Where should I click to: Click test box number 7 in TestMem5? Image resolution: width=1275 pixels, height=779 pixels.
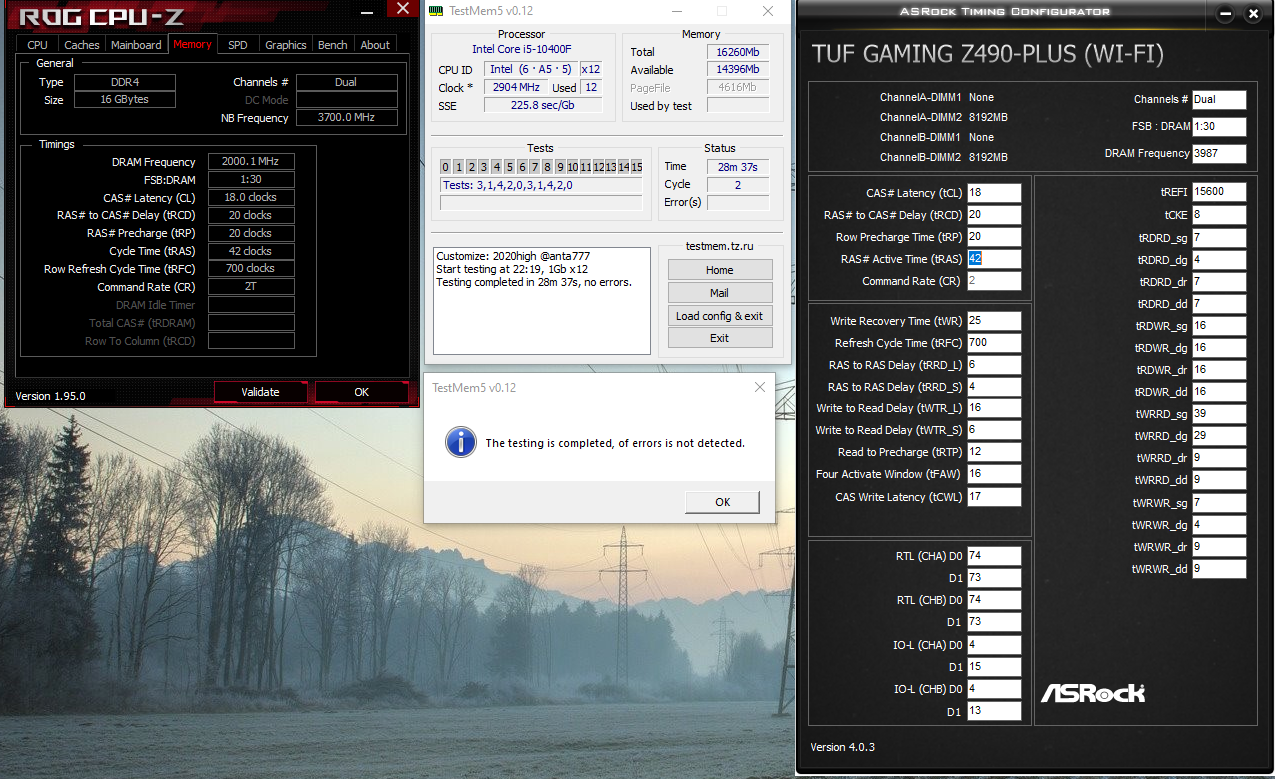(535, 167)
